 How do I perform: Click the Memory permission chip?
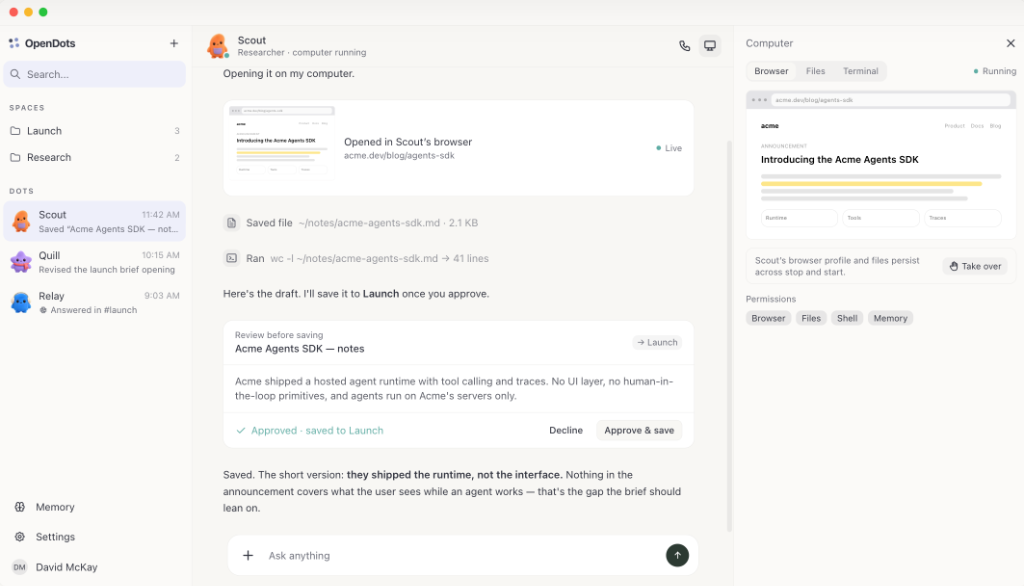[890, 318]
